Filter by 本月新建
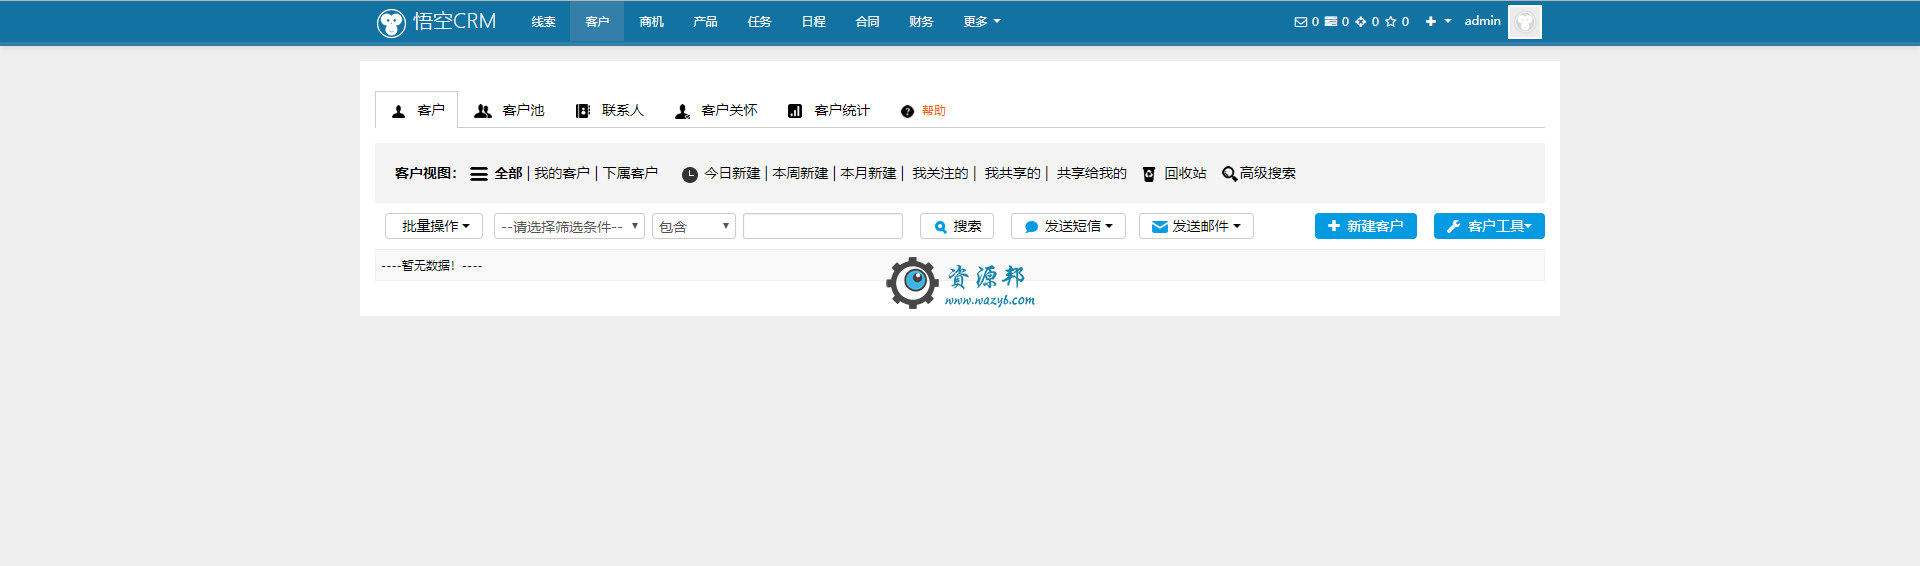 coord(868,173)
